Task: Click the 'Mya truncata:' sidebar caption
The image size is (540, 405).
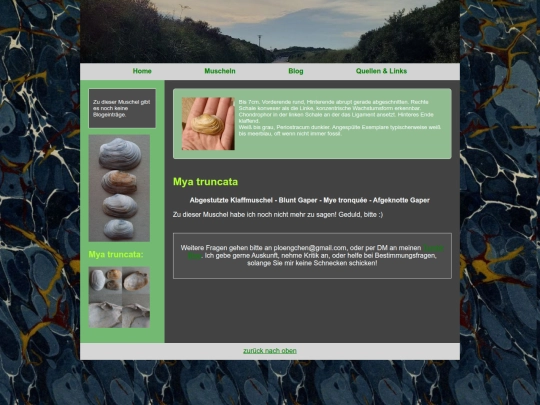Action: click(x=116, y=255)
